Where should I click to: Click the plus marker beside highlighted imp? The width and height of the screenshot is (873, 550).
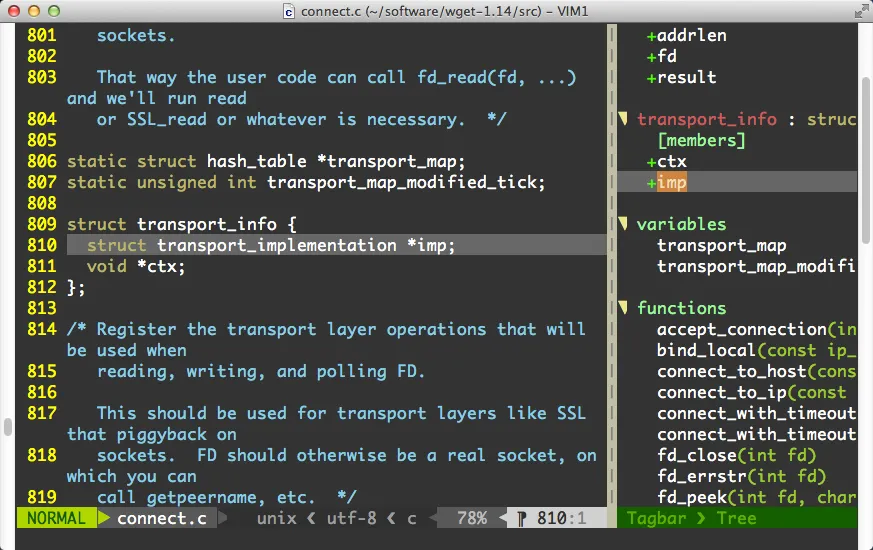coord(651,183)
